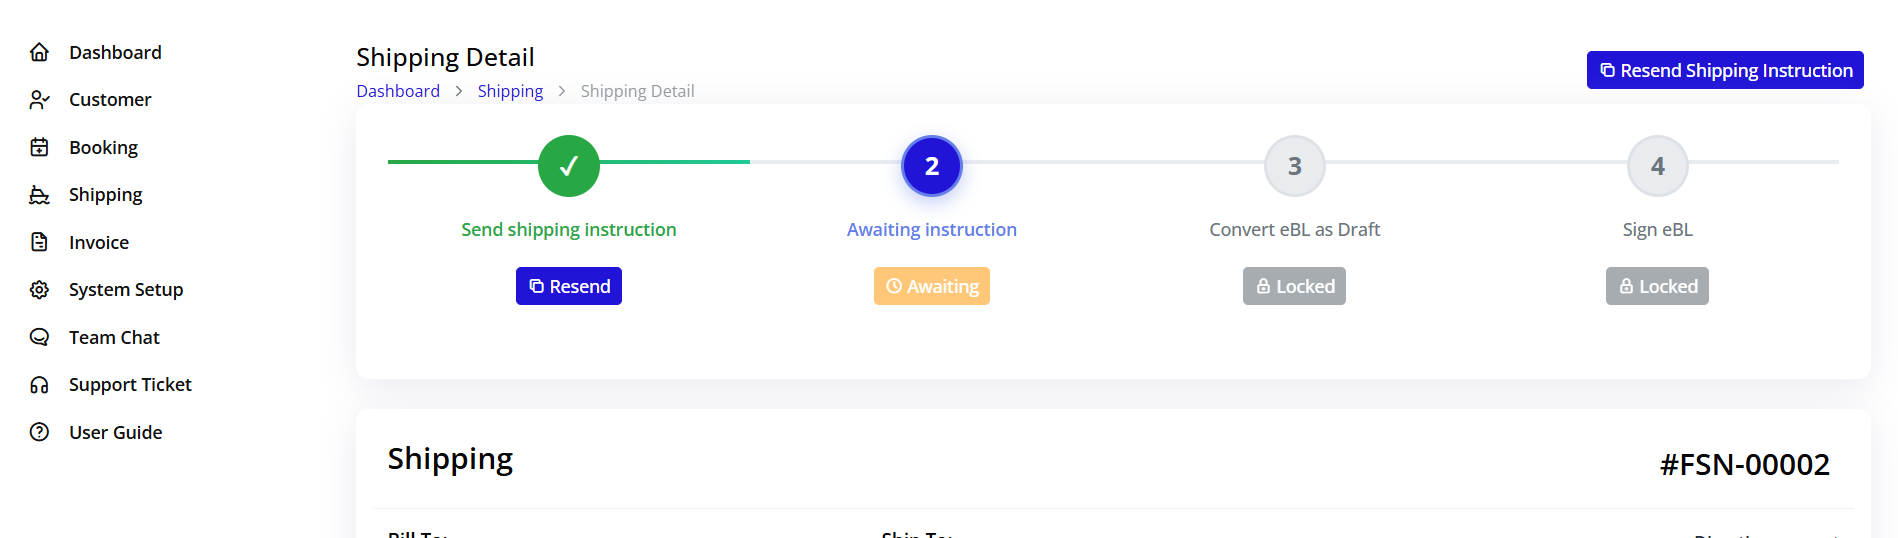Select step 2 Awaiting instruction circle
Viewport: 1898px width, 538px height.
coord(932,166)
